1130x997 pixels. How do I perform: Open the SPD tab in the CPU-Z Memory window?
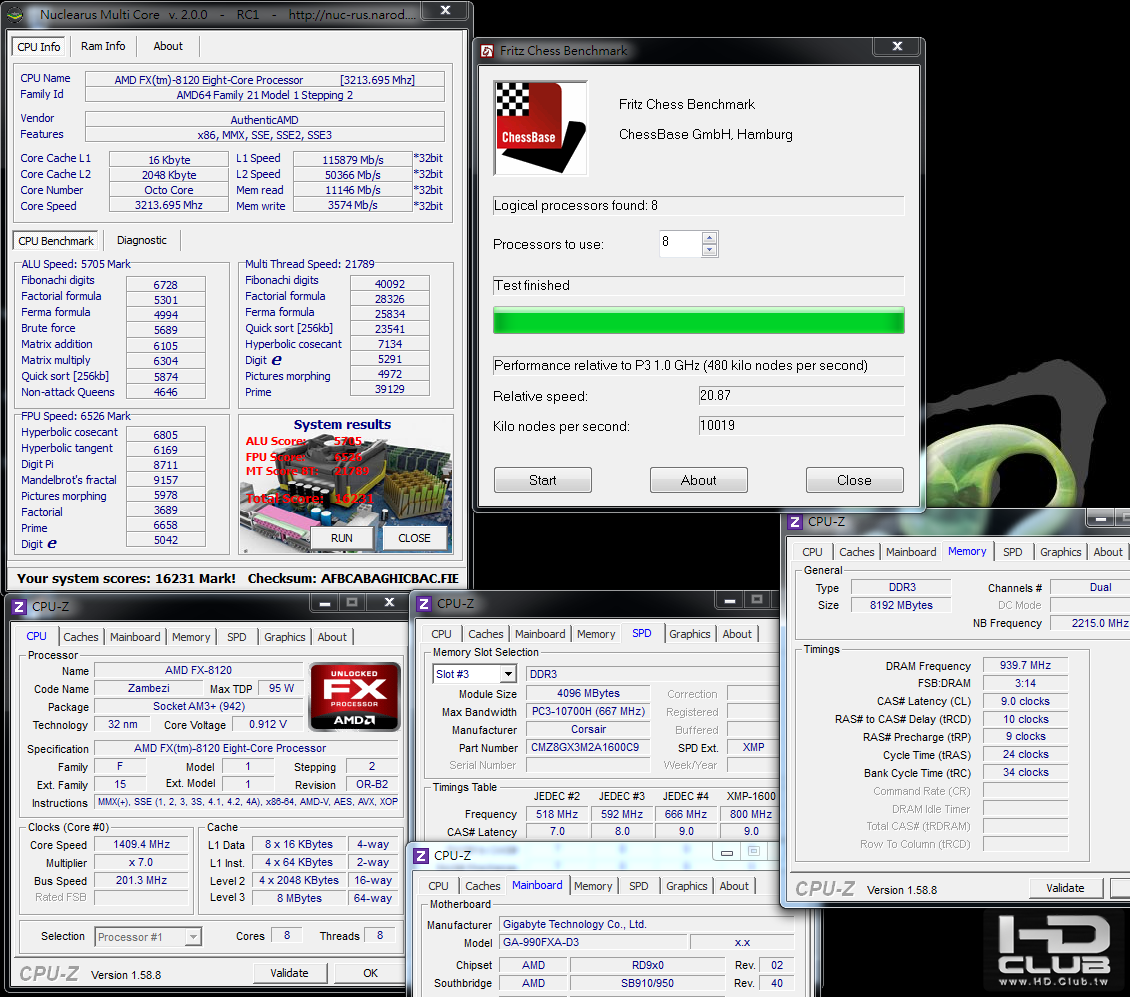click(1012, 552)
